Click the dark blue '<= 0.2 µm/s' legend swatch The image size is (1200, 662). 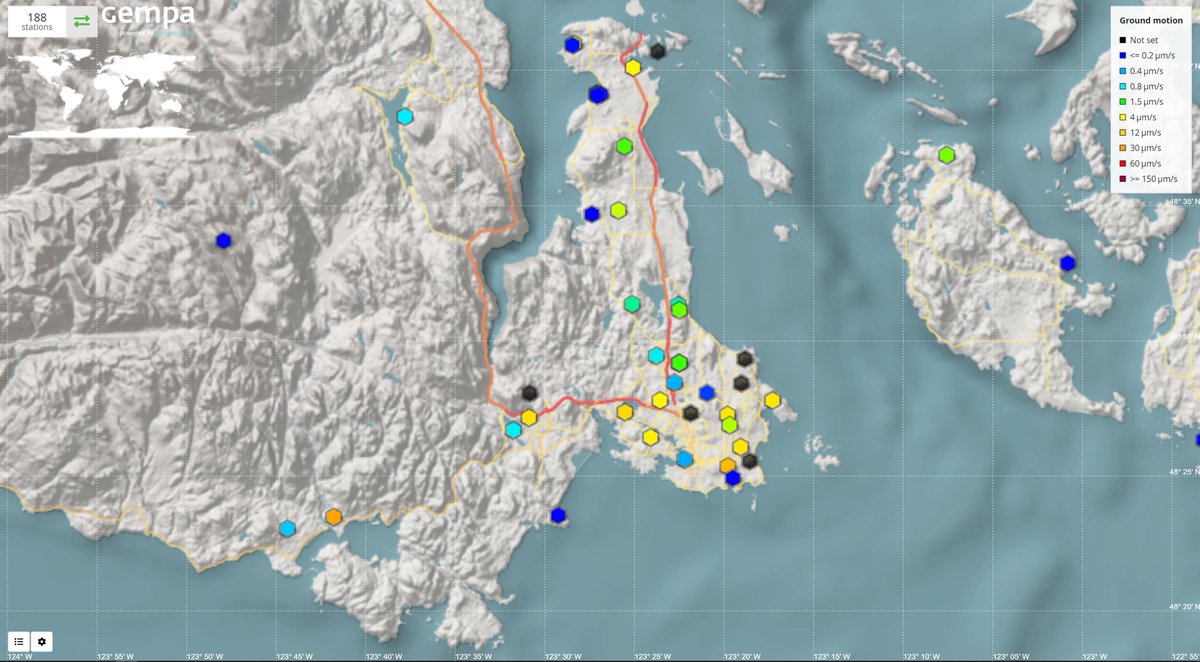1124,55
